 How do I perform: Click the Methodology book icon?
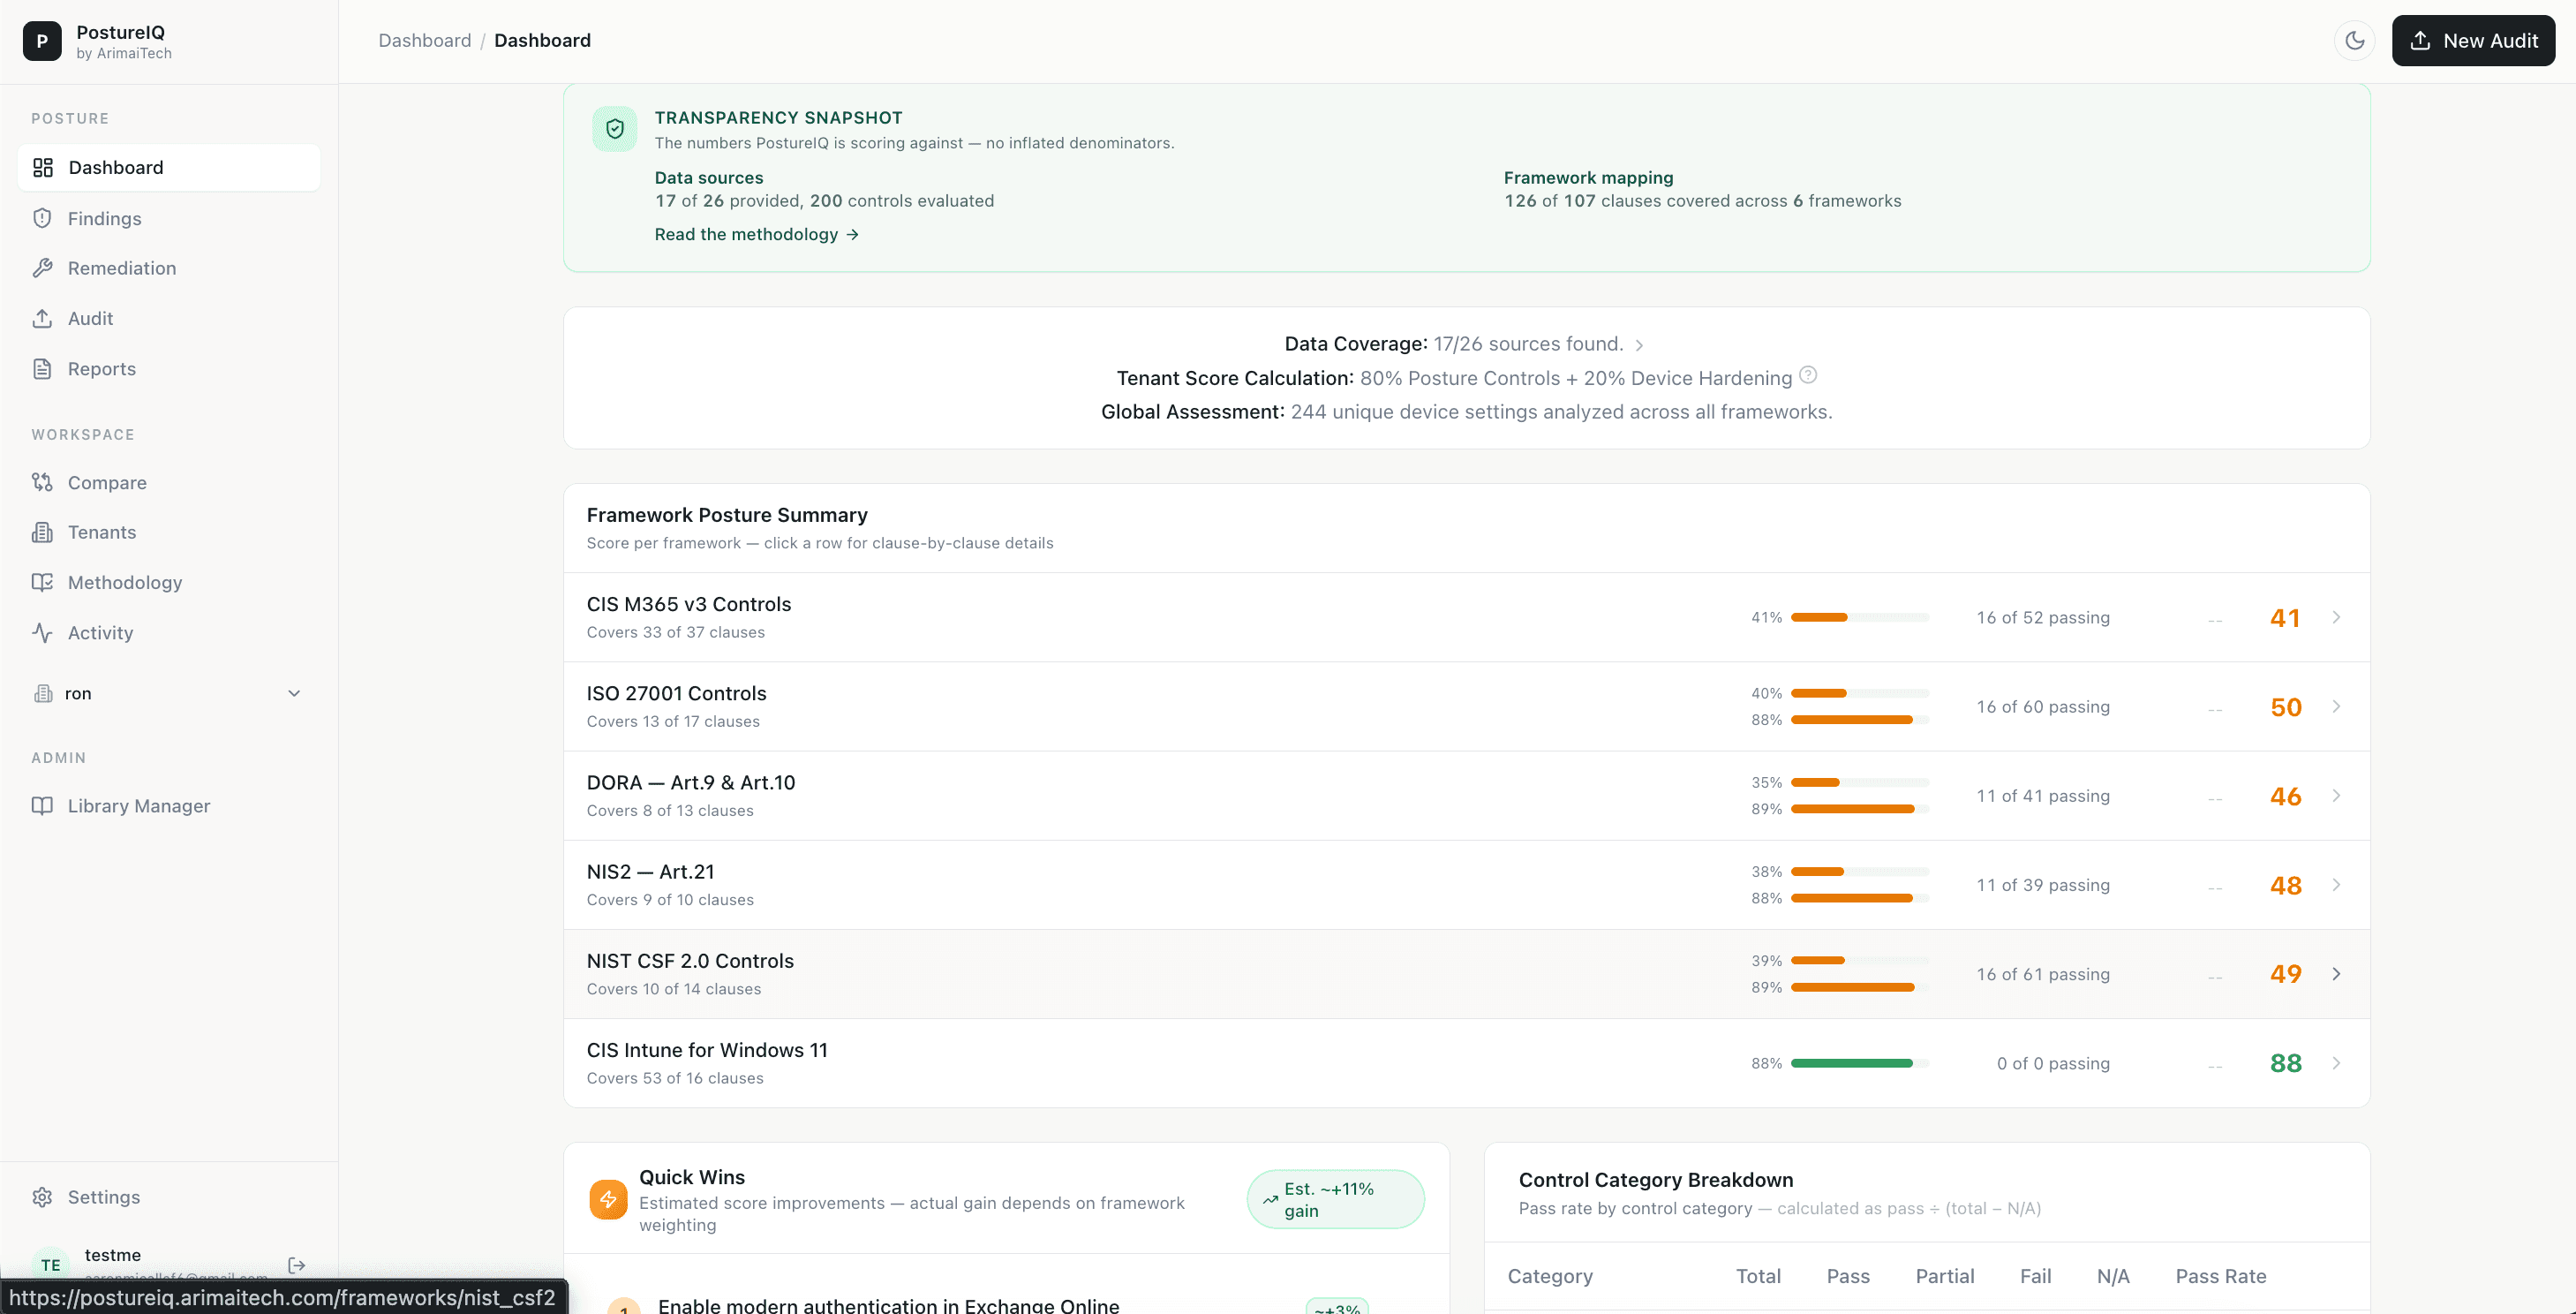42,582
